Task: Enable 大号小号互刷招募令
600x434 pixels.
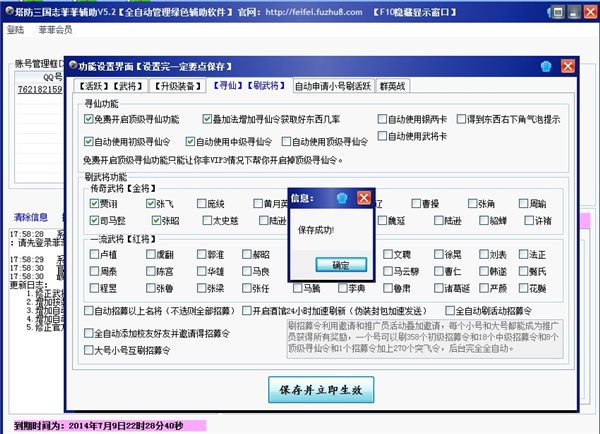Action: 88,350
